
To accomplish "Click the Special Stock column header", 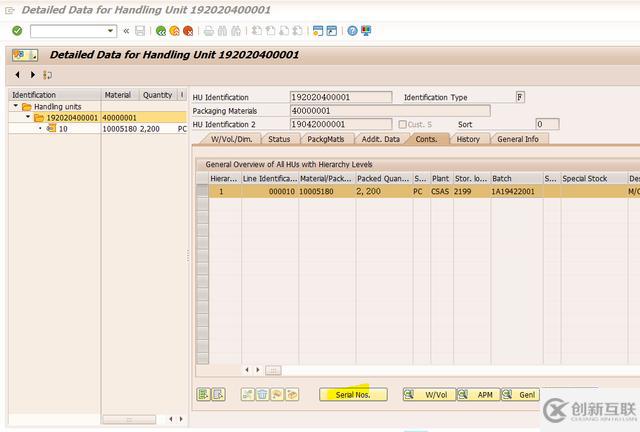I will 594,178.
